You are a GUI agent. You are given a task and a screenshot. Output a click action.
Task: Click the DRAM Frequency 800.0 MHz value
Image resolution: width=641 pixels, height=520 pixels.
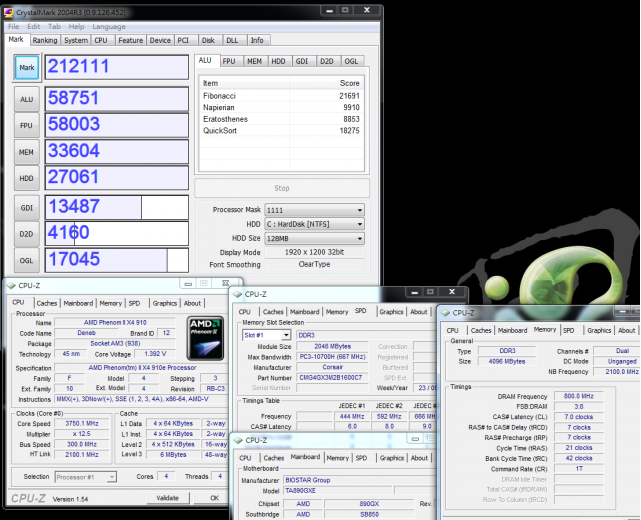coord(578,396)
